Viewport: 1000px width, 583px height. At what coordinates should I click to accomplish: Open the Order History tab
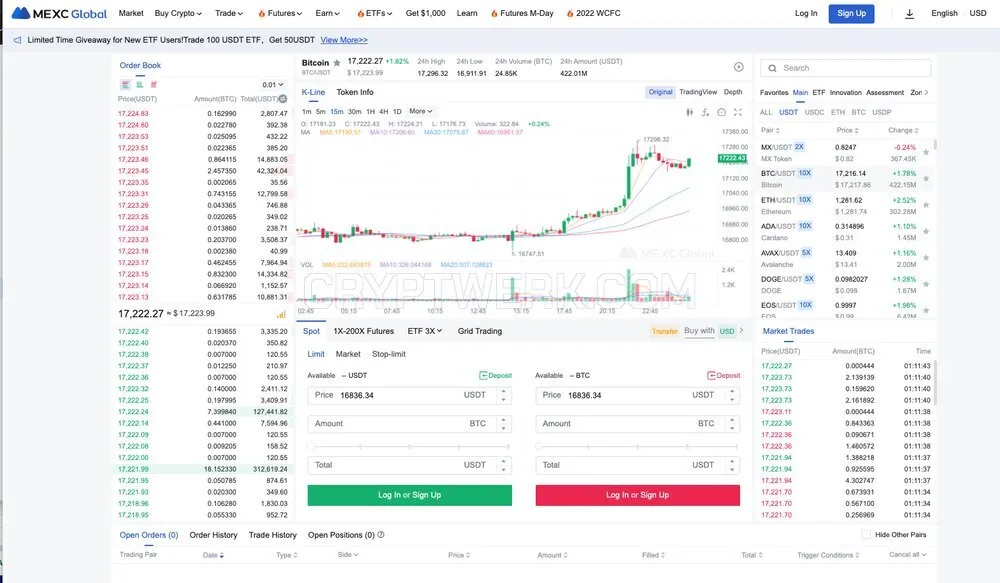click(213, 535)
